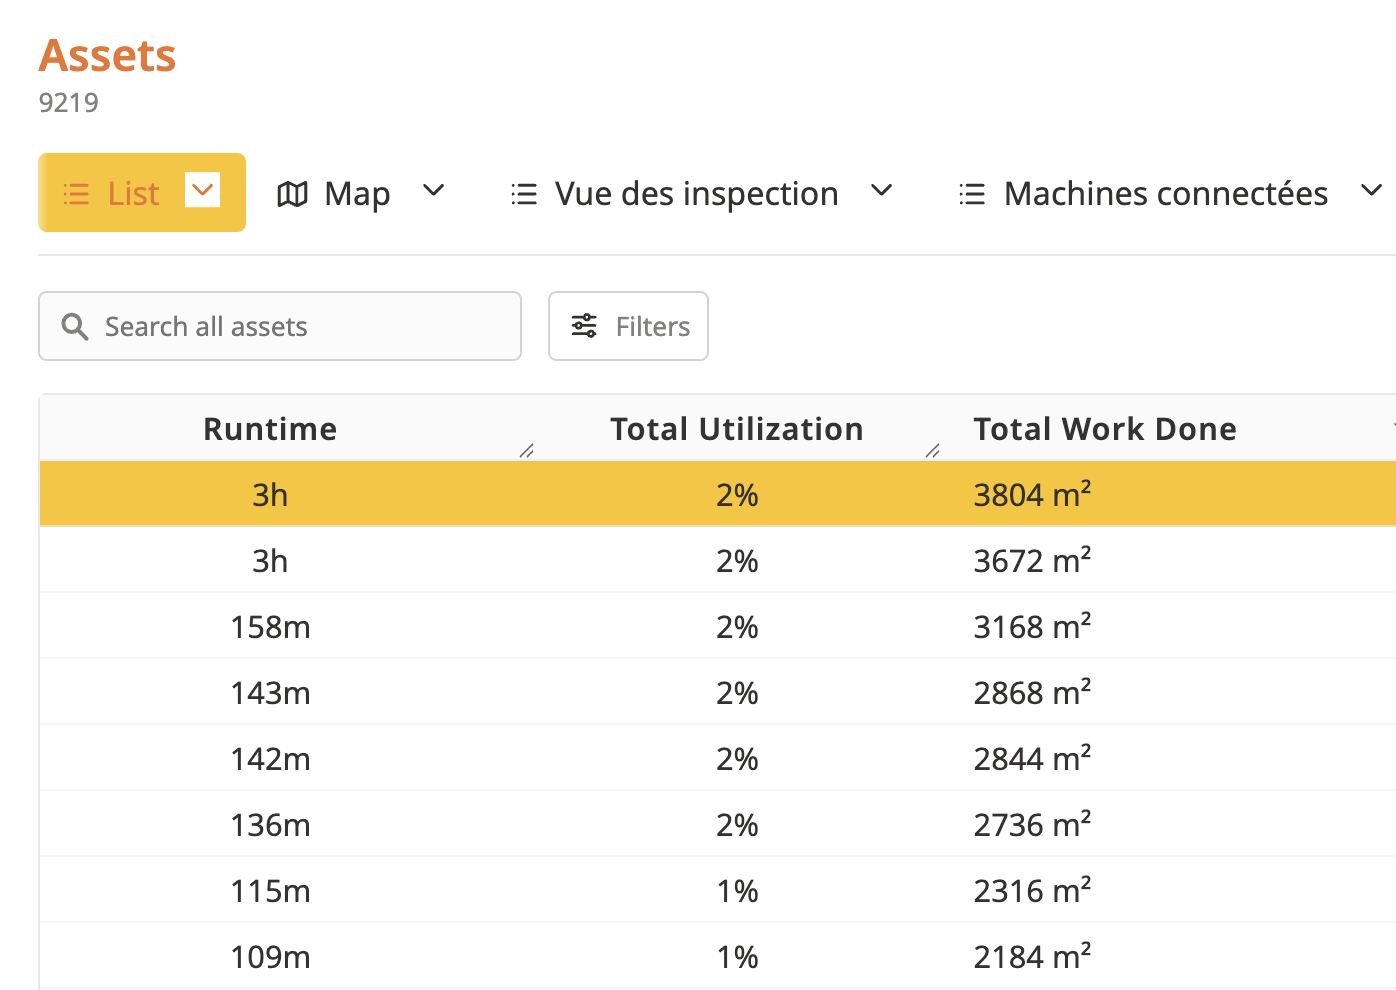Image resolution: width=1396 pixels, height=990 pixels.
Task: Sort by the Total Work Done header
Action: [1105, 429]
